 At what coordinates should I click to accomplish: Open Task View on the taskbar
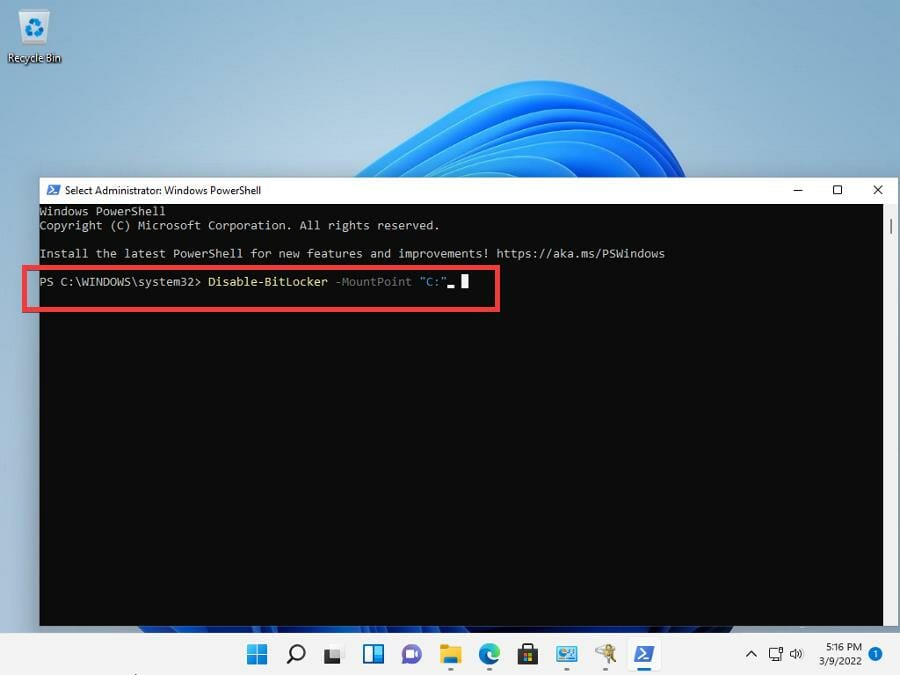(x=332, y=654)
